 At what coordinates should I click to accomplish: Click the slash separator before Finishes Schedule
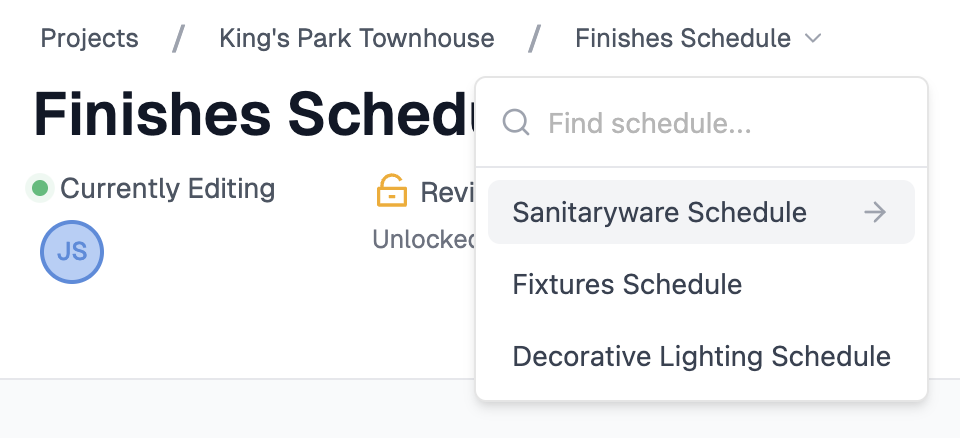535,39
